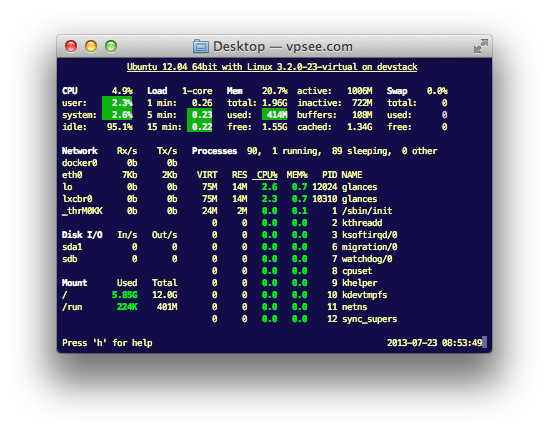Click the highlighted system CPU value 2.6%
Screen dimensions: 549x432
[x=117, y=114]
